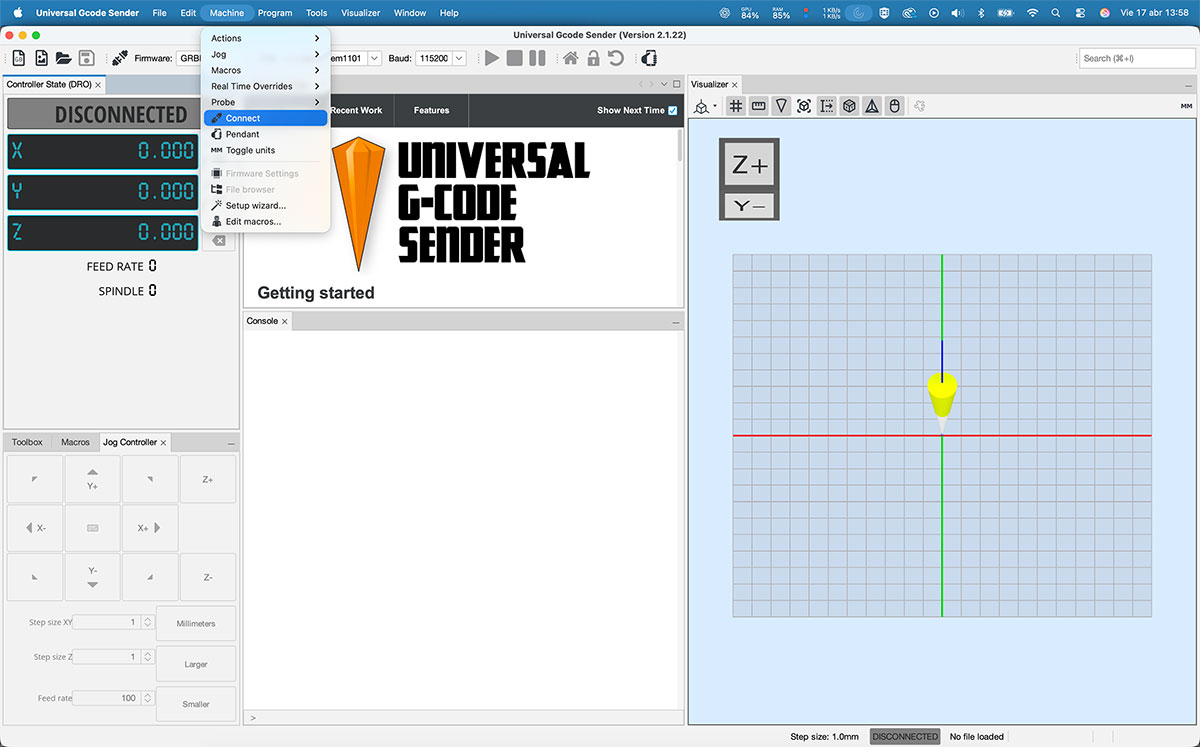Expand the Jog submenu
Image resolution: width=1200 pixels, height=747 pixels.
tap(265, 54)
